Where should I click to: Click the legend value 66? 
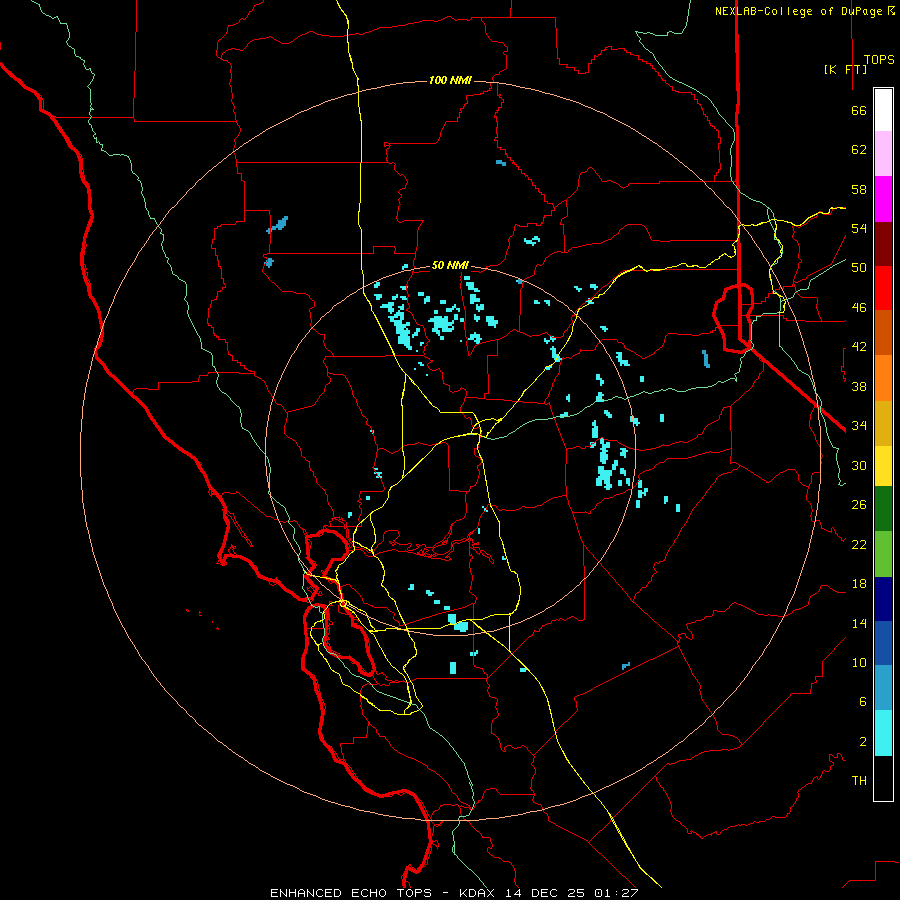click(x=859, y=111)
